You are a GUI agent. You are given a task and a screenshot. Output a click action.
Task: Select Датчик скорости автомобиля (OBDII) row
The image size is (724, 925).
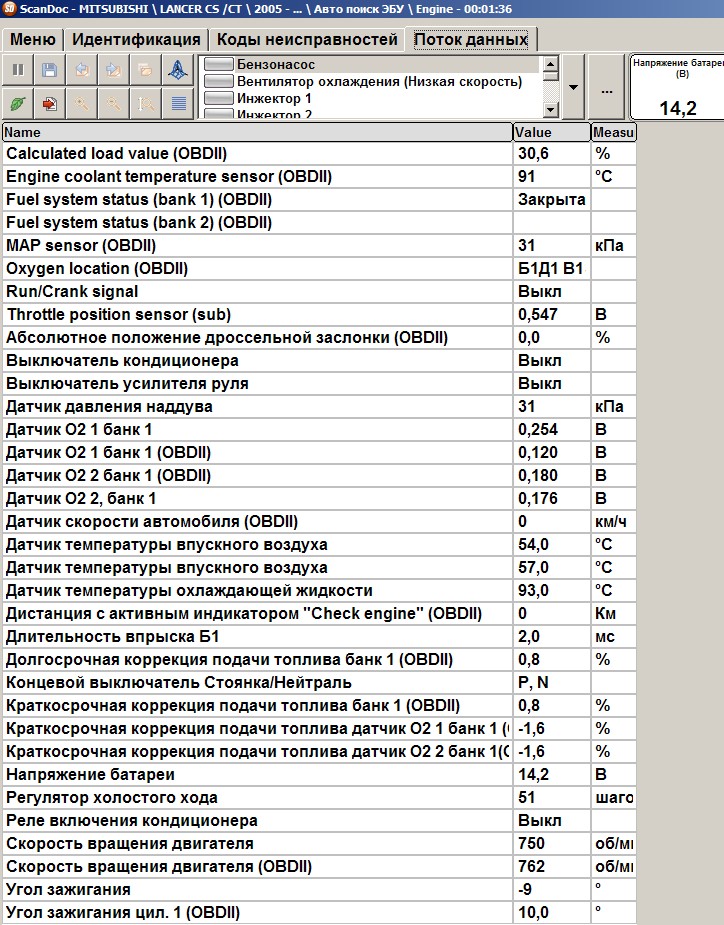(x=319, y=521)
